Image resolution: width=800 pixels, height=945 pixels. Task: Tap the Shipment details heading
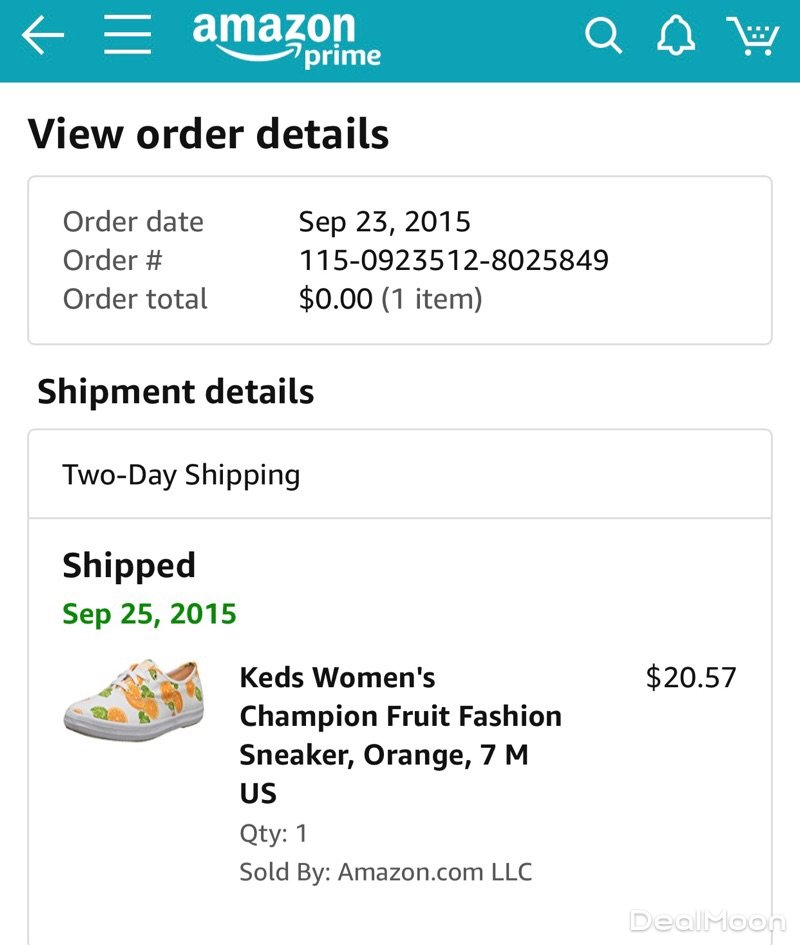[176, 392]
